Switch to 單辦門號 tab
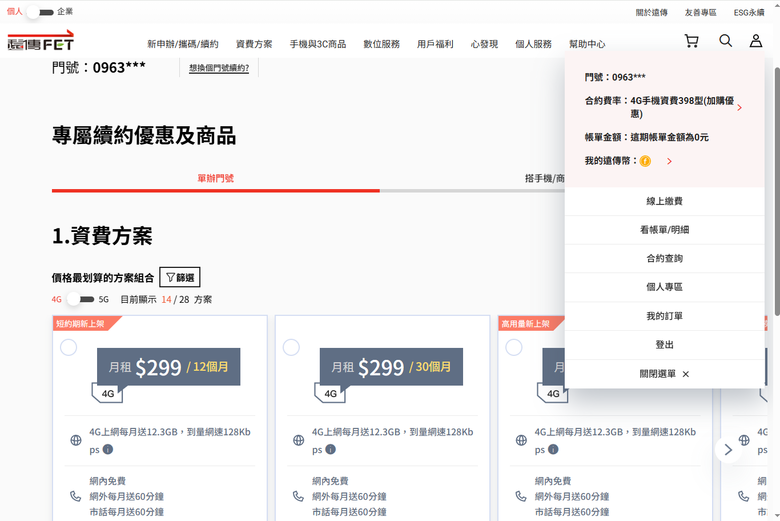This screenshot has height=521, width=780. (215, 178)
